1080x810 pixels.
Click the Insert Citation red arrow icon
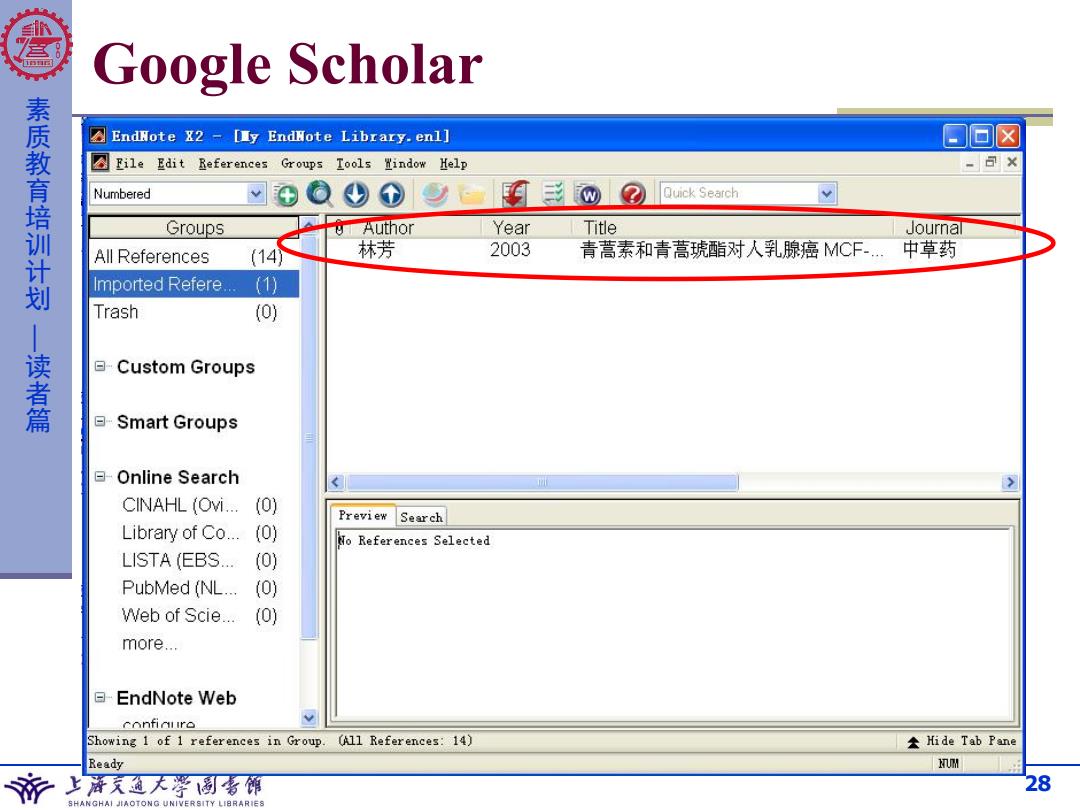tap(515, 194)
